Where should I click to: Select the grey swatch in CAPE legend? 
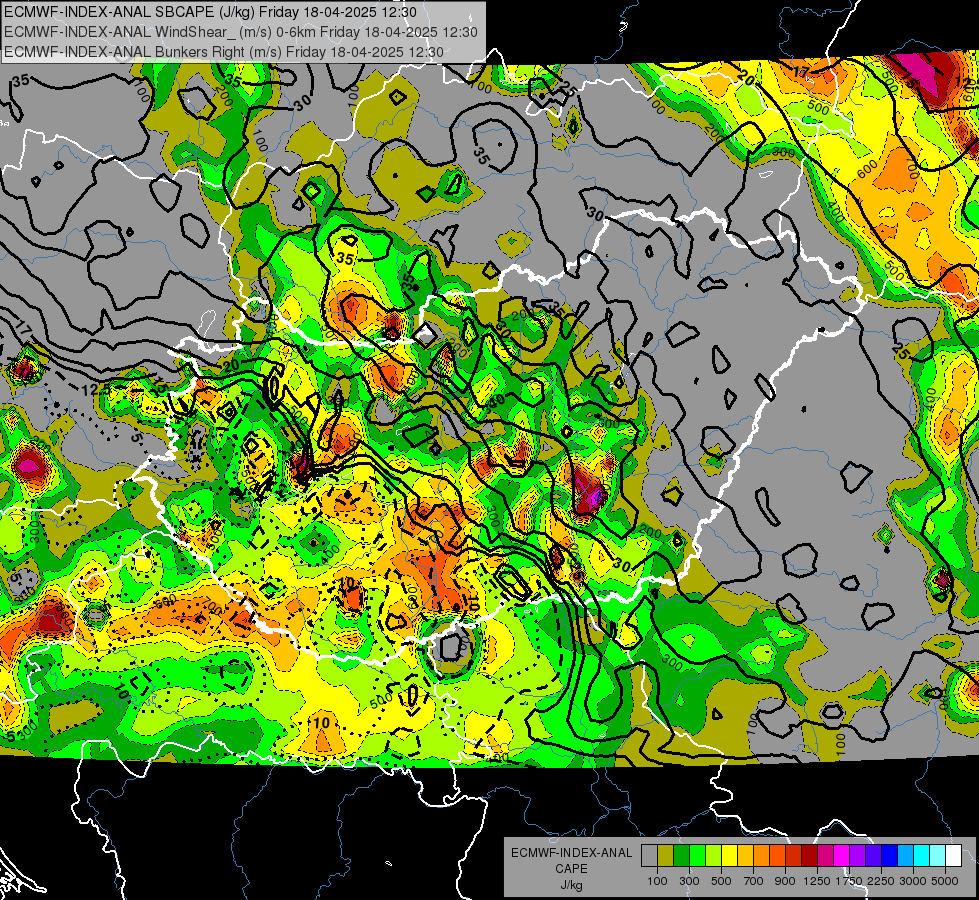point(649,856)
